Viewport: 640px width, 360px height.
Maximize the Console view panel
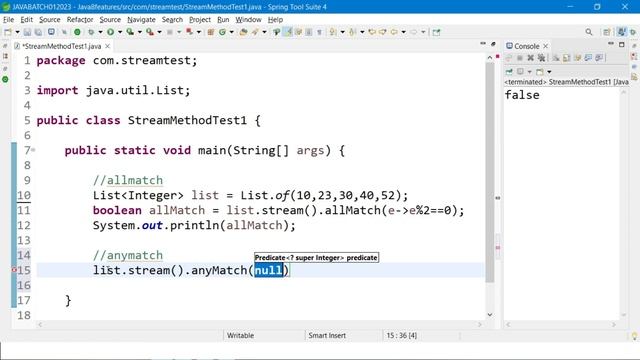coord(622,44)
